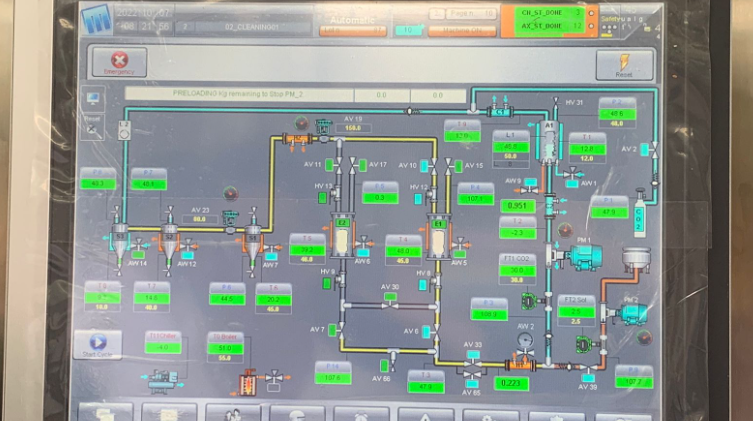Toggle valve AV 10 indicator
This screenshot has width=753, height=421.
[424, 166]
